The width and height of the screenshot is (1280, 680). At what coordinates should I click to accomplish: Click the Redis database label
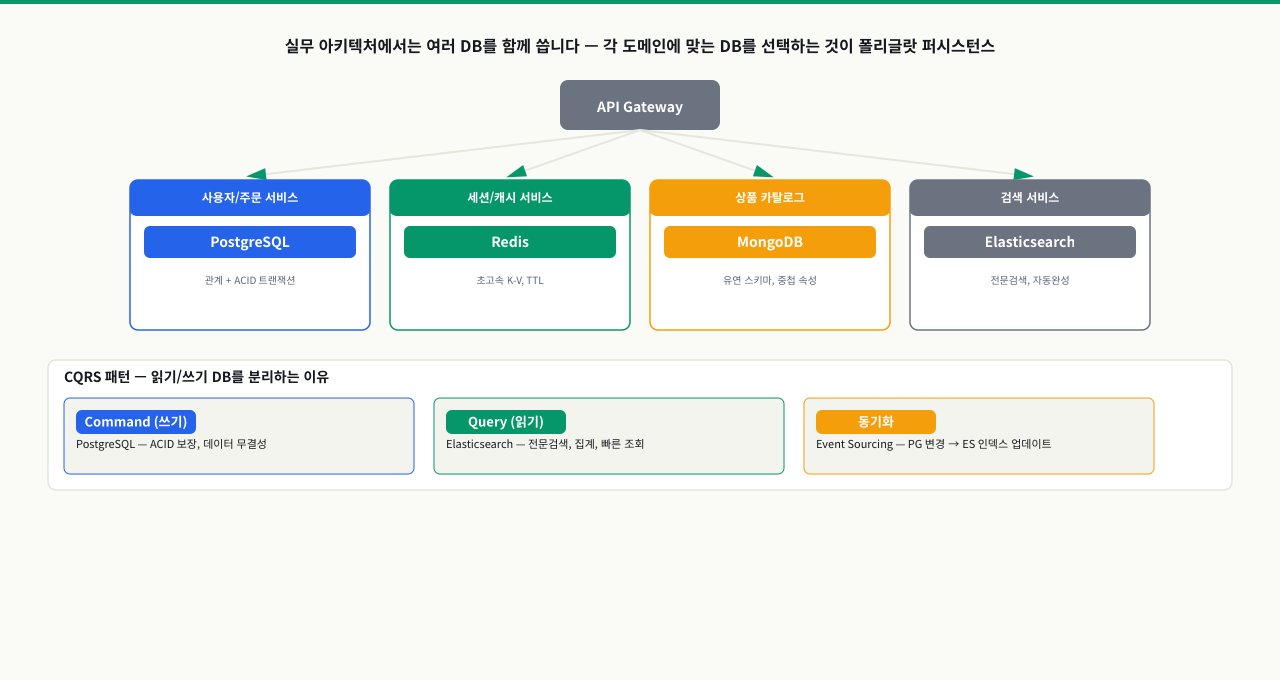[510, 242]
